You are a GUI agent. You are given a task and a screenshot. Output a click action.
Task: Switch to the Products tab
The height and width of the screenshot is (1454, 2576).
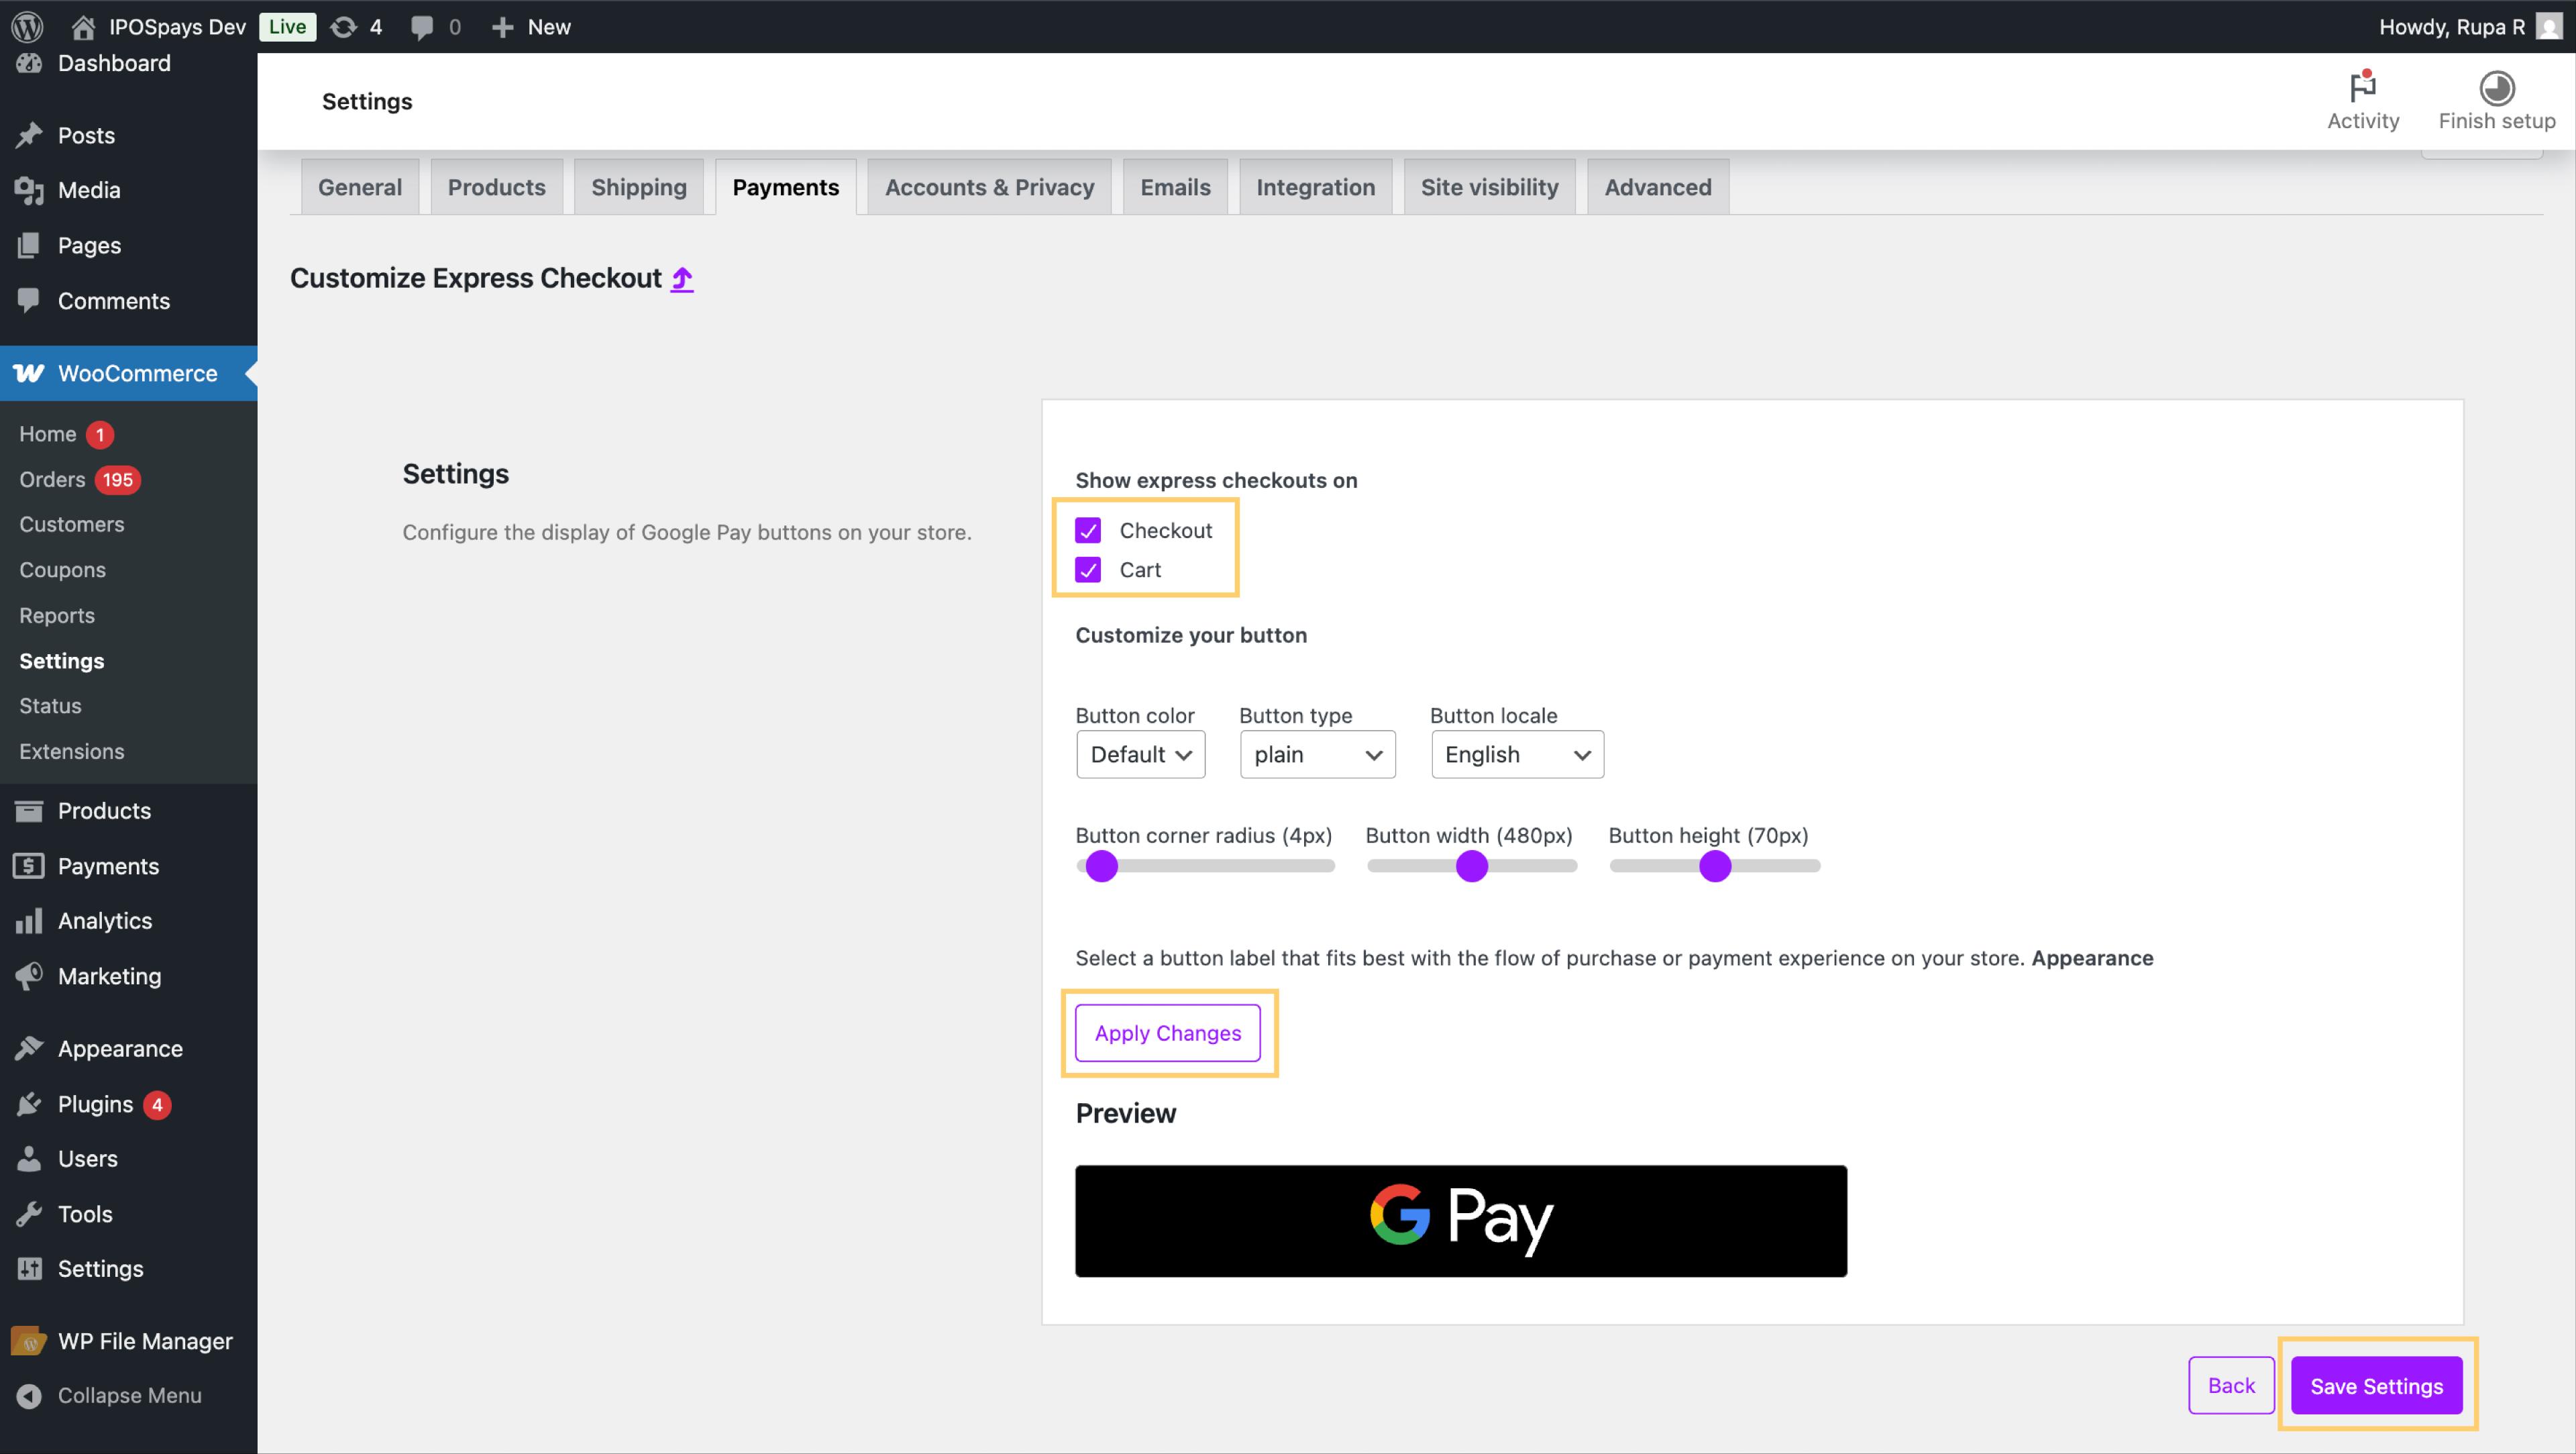(x=497, y=187)
